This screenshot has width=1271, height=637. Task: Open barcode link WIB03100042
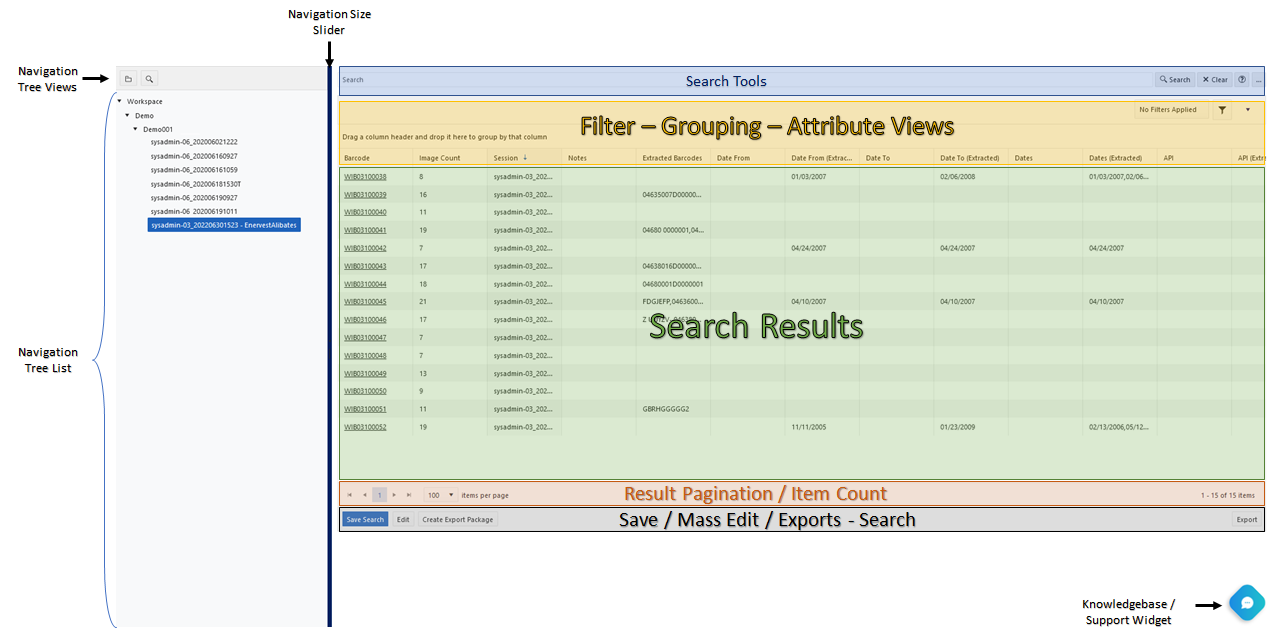point(365,248)
